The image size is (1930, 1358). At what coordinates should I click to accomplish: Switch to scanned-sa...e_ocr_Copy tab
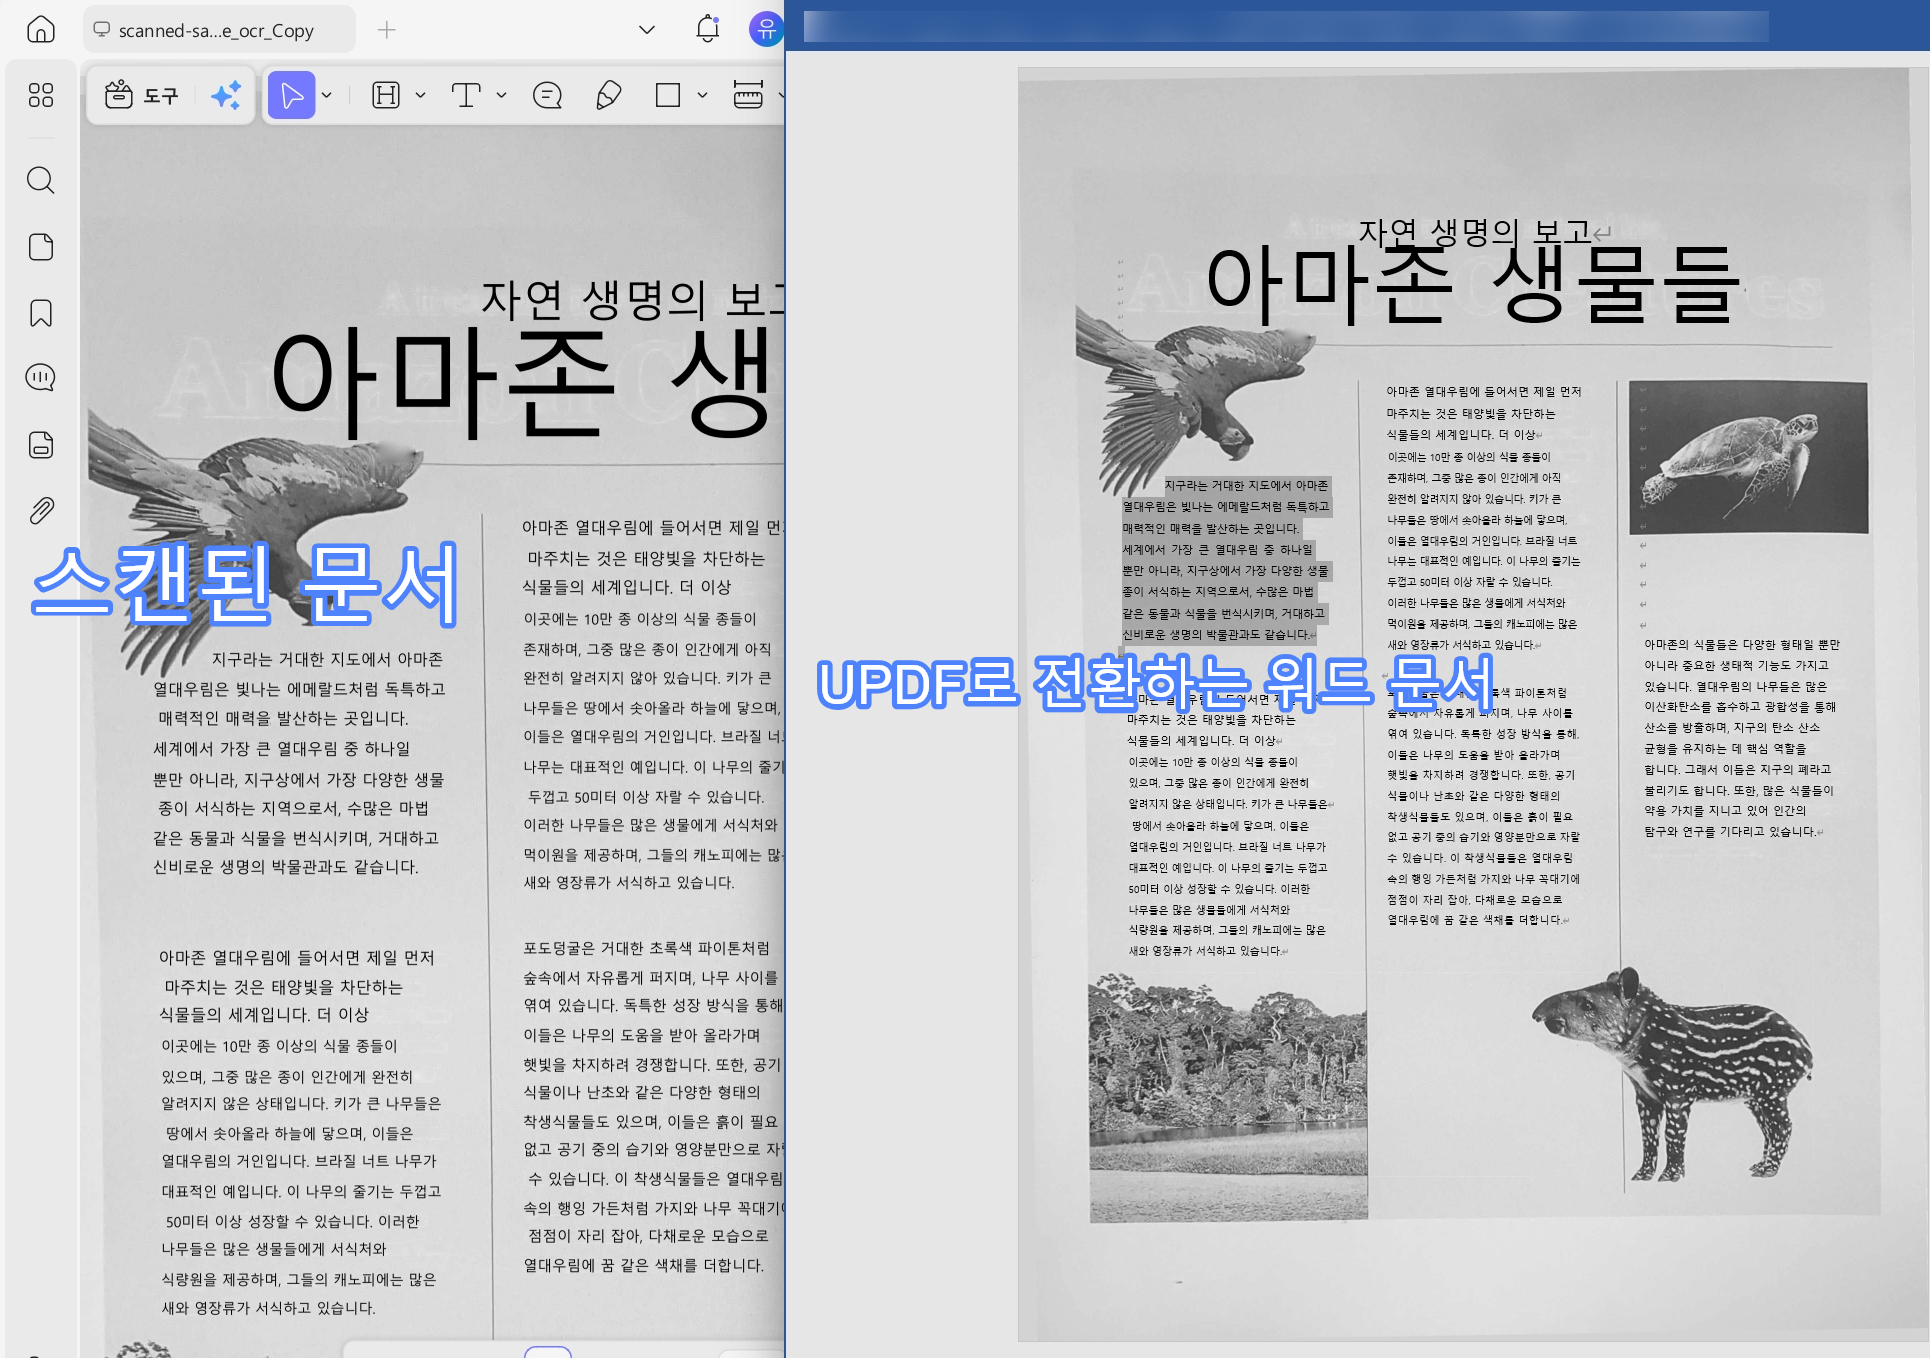218,30
